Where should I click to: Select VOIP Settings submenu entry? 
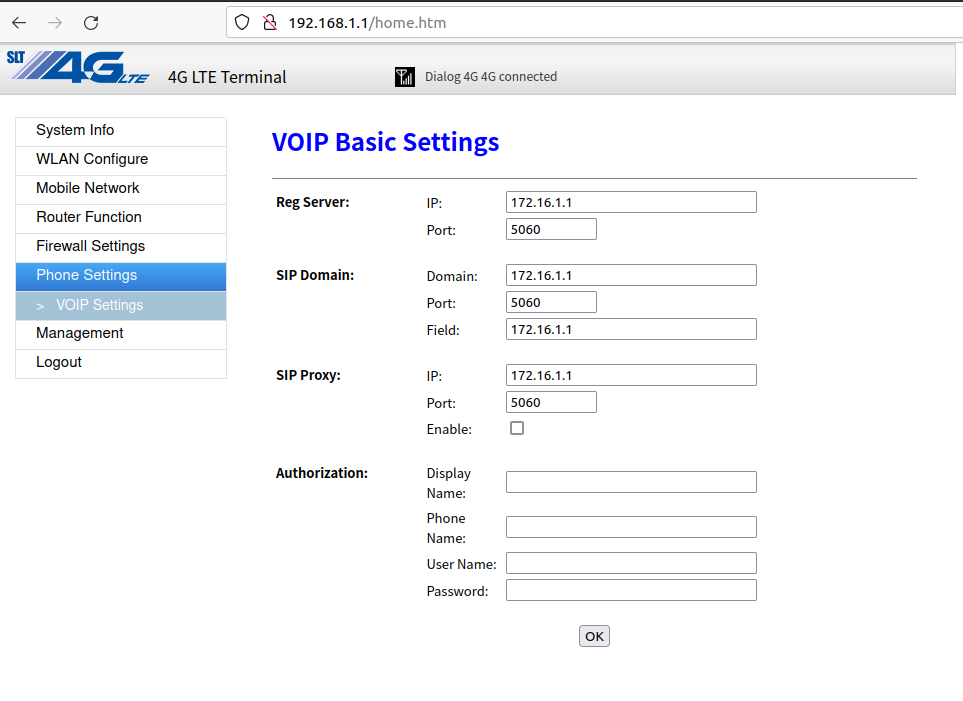(121, 305)
